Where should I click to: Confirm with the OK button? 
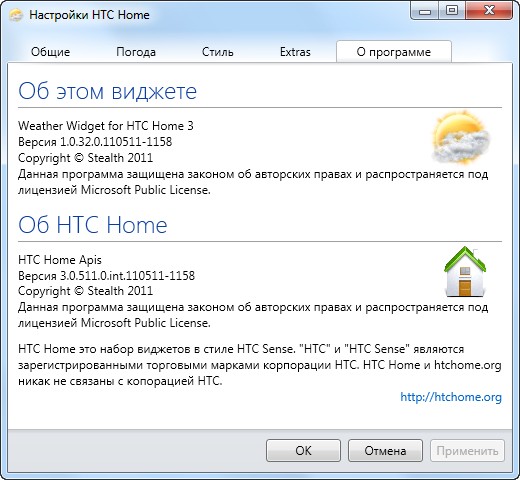[303, 451]
